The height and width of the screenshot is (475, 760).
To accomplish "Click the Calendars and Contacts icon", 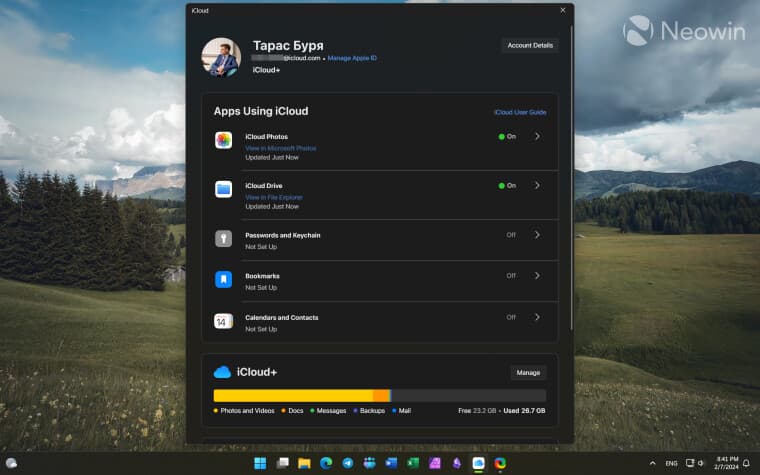I will coord(223,321).
